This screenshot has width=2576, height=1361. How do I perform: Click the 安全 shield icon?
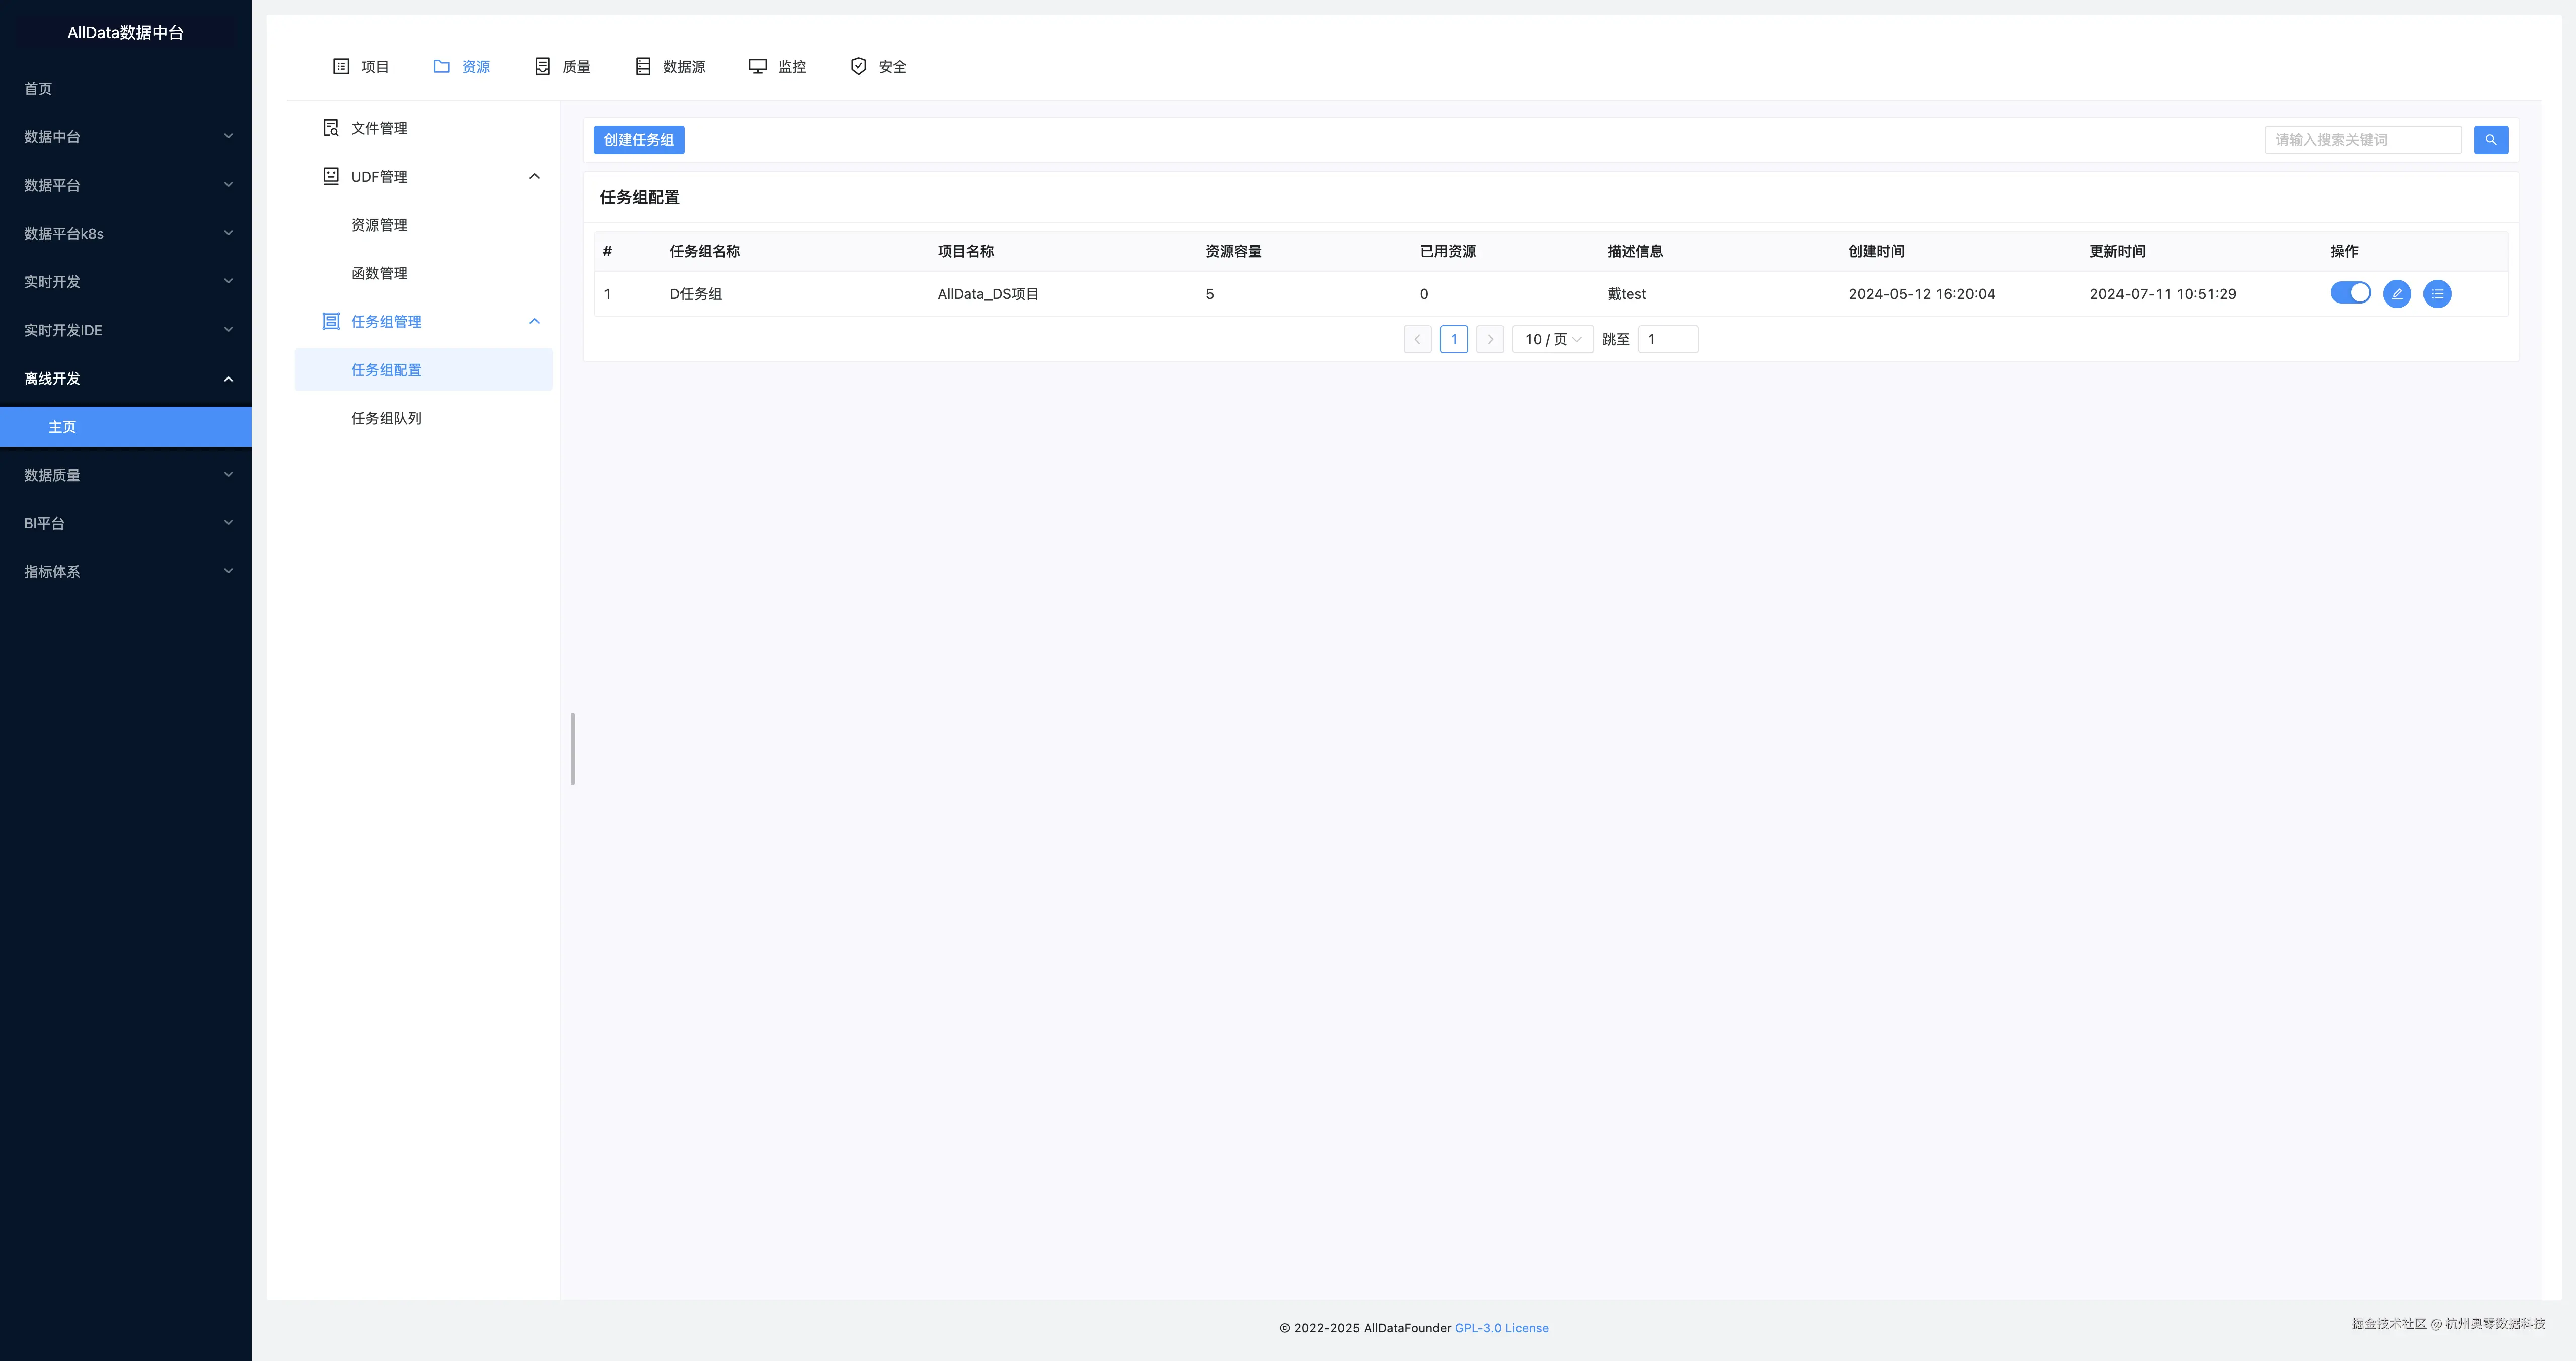coord(858,66)
